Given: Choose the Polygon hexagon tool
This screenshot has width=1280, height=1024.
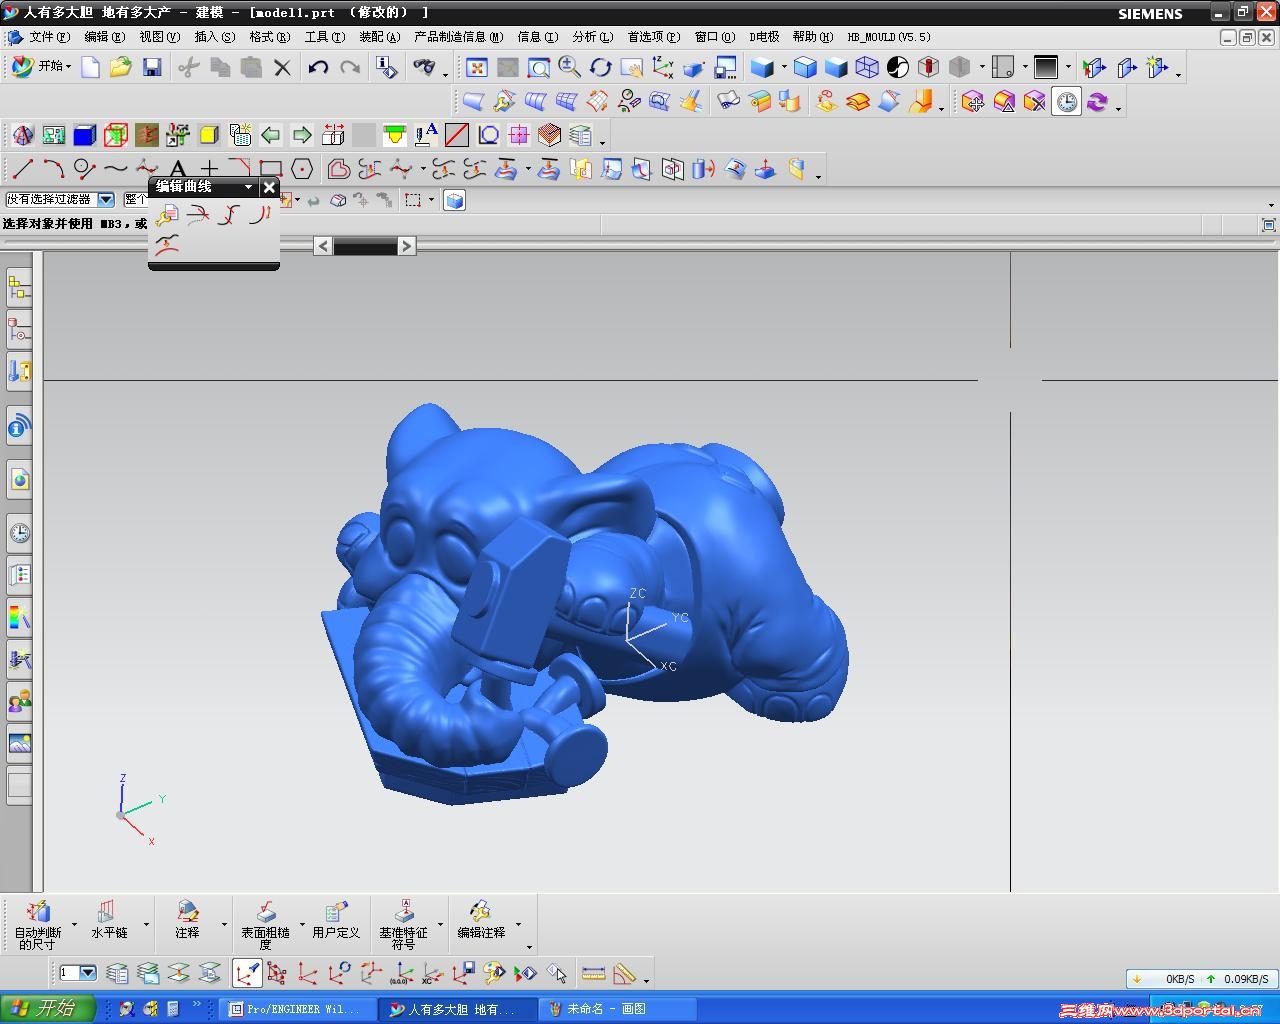Looking at the screenshot, I should (302, 169).
